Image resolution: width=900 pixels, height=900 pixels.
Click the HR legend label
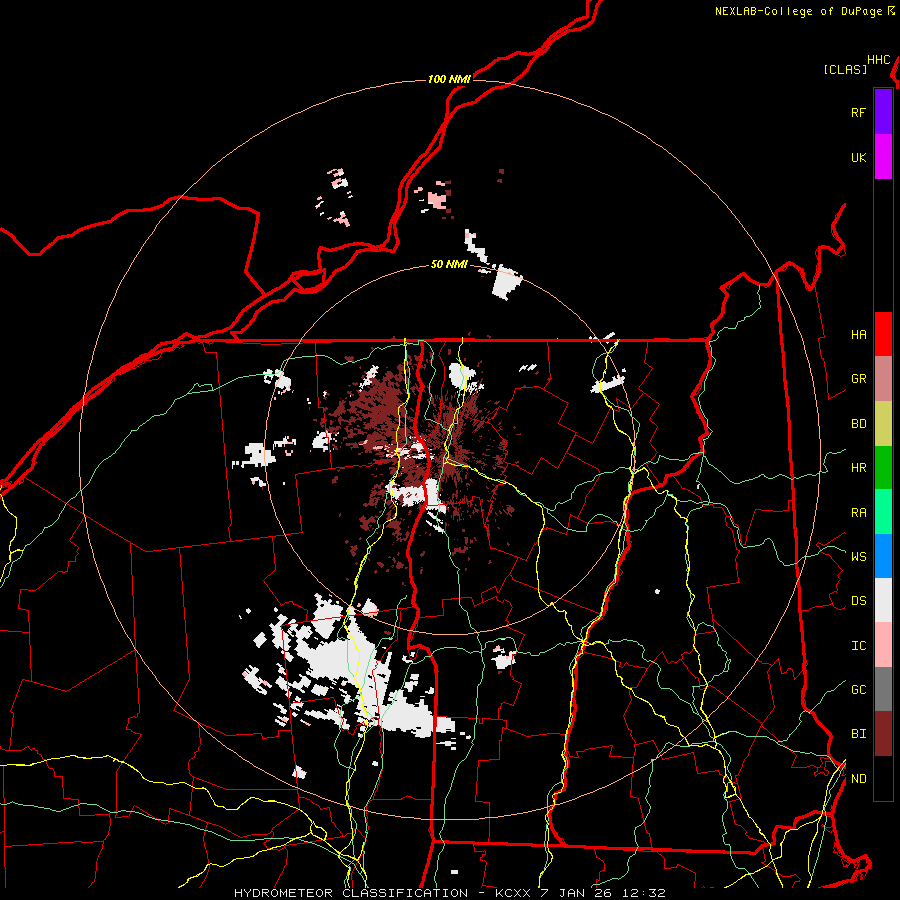pyautogui.click(x=858, y=468)
